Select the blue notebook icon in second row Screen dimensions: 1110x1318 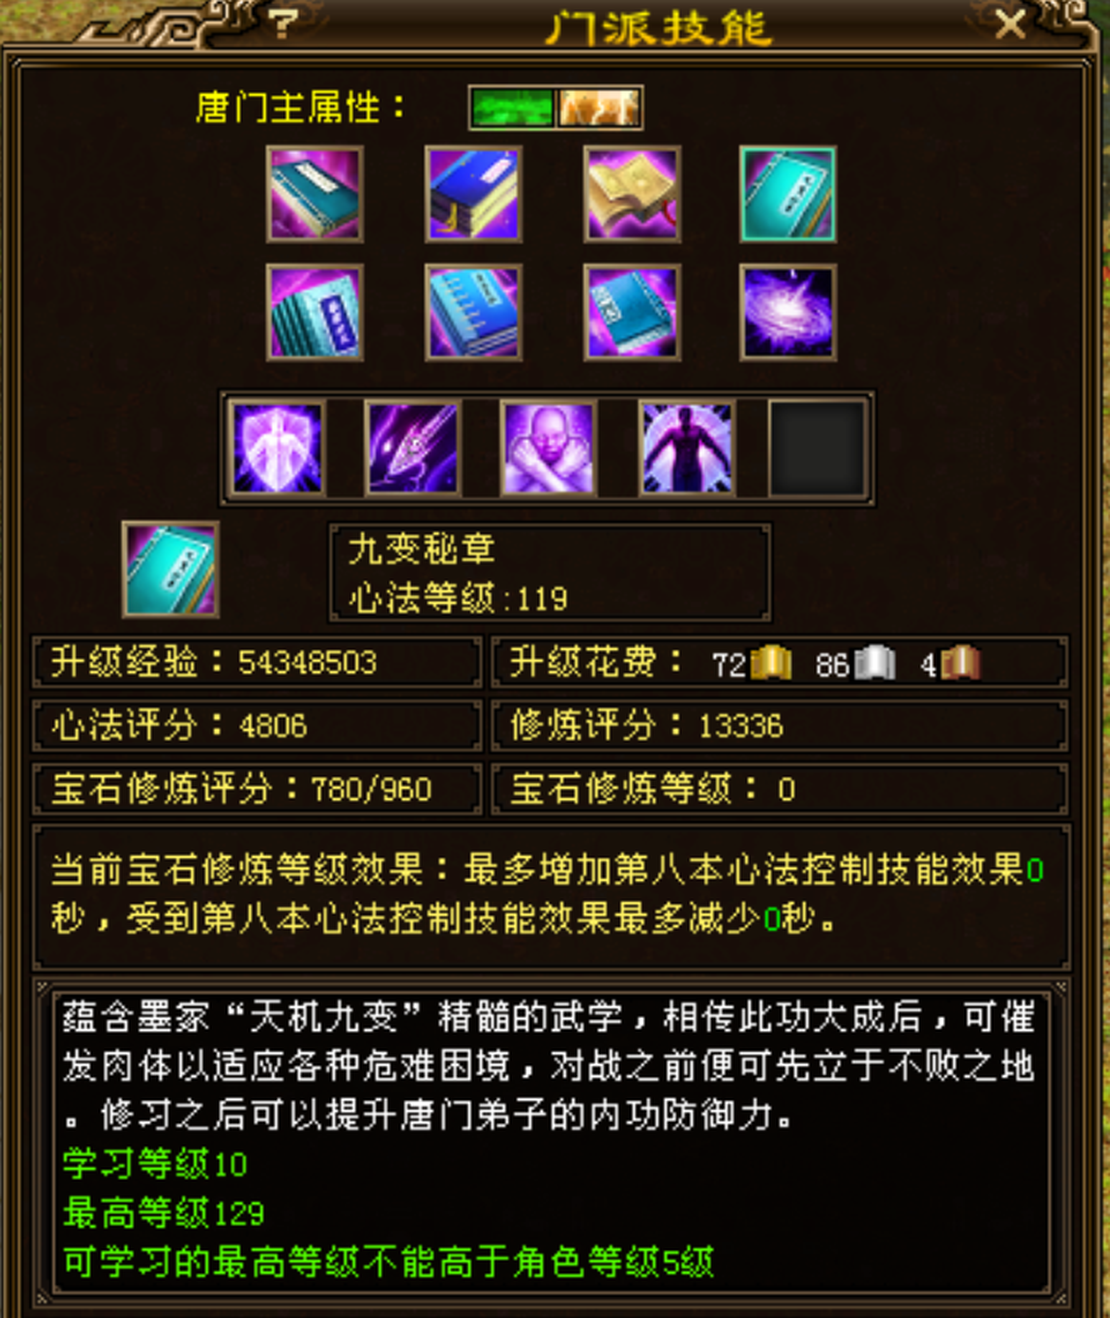tap(473, 312)
